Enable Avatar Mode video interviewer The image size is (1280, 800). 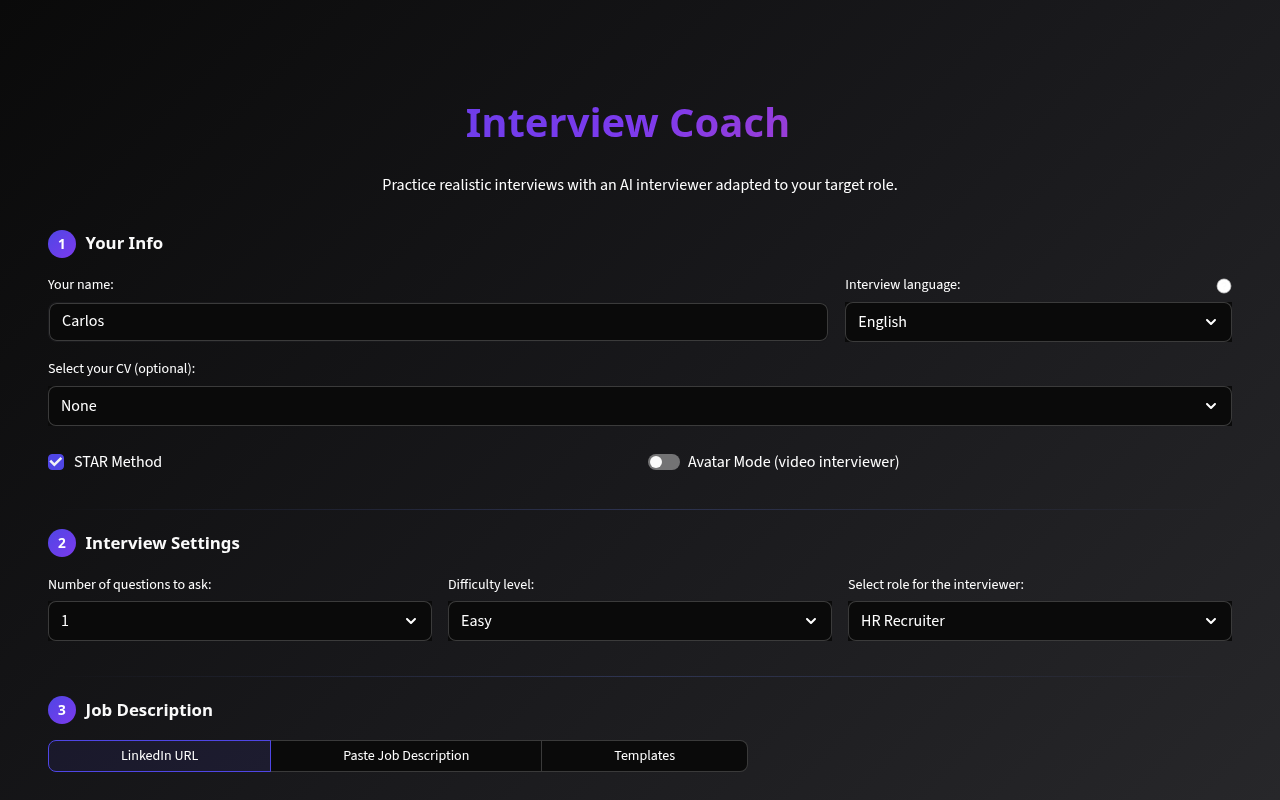[x=663, y=461]
